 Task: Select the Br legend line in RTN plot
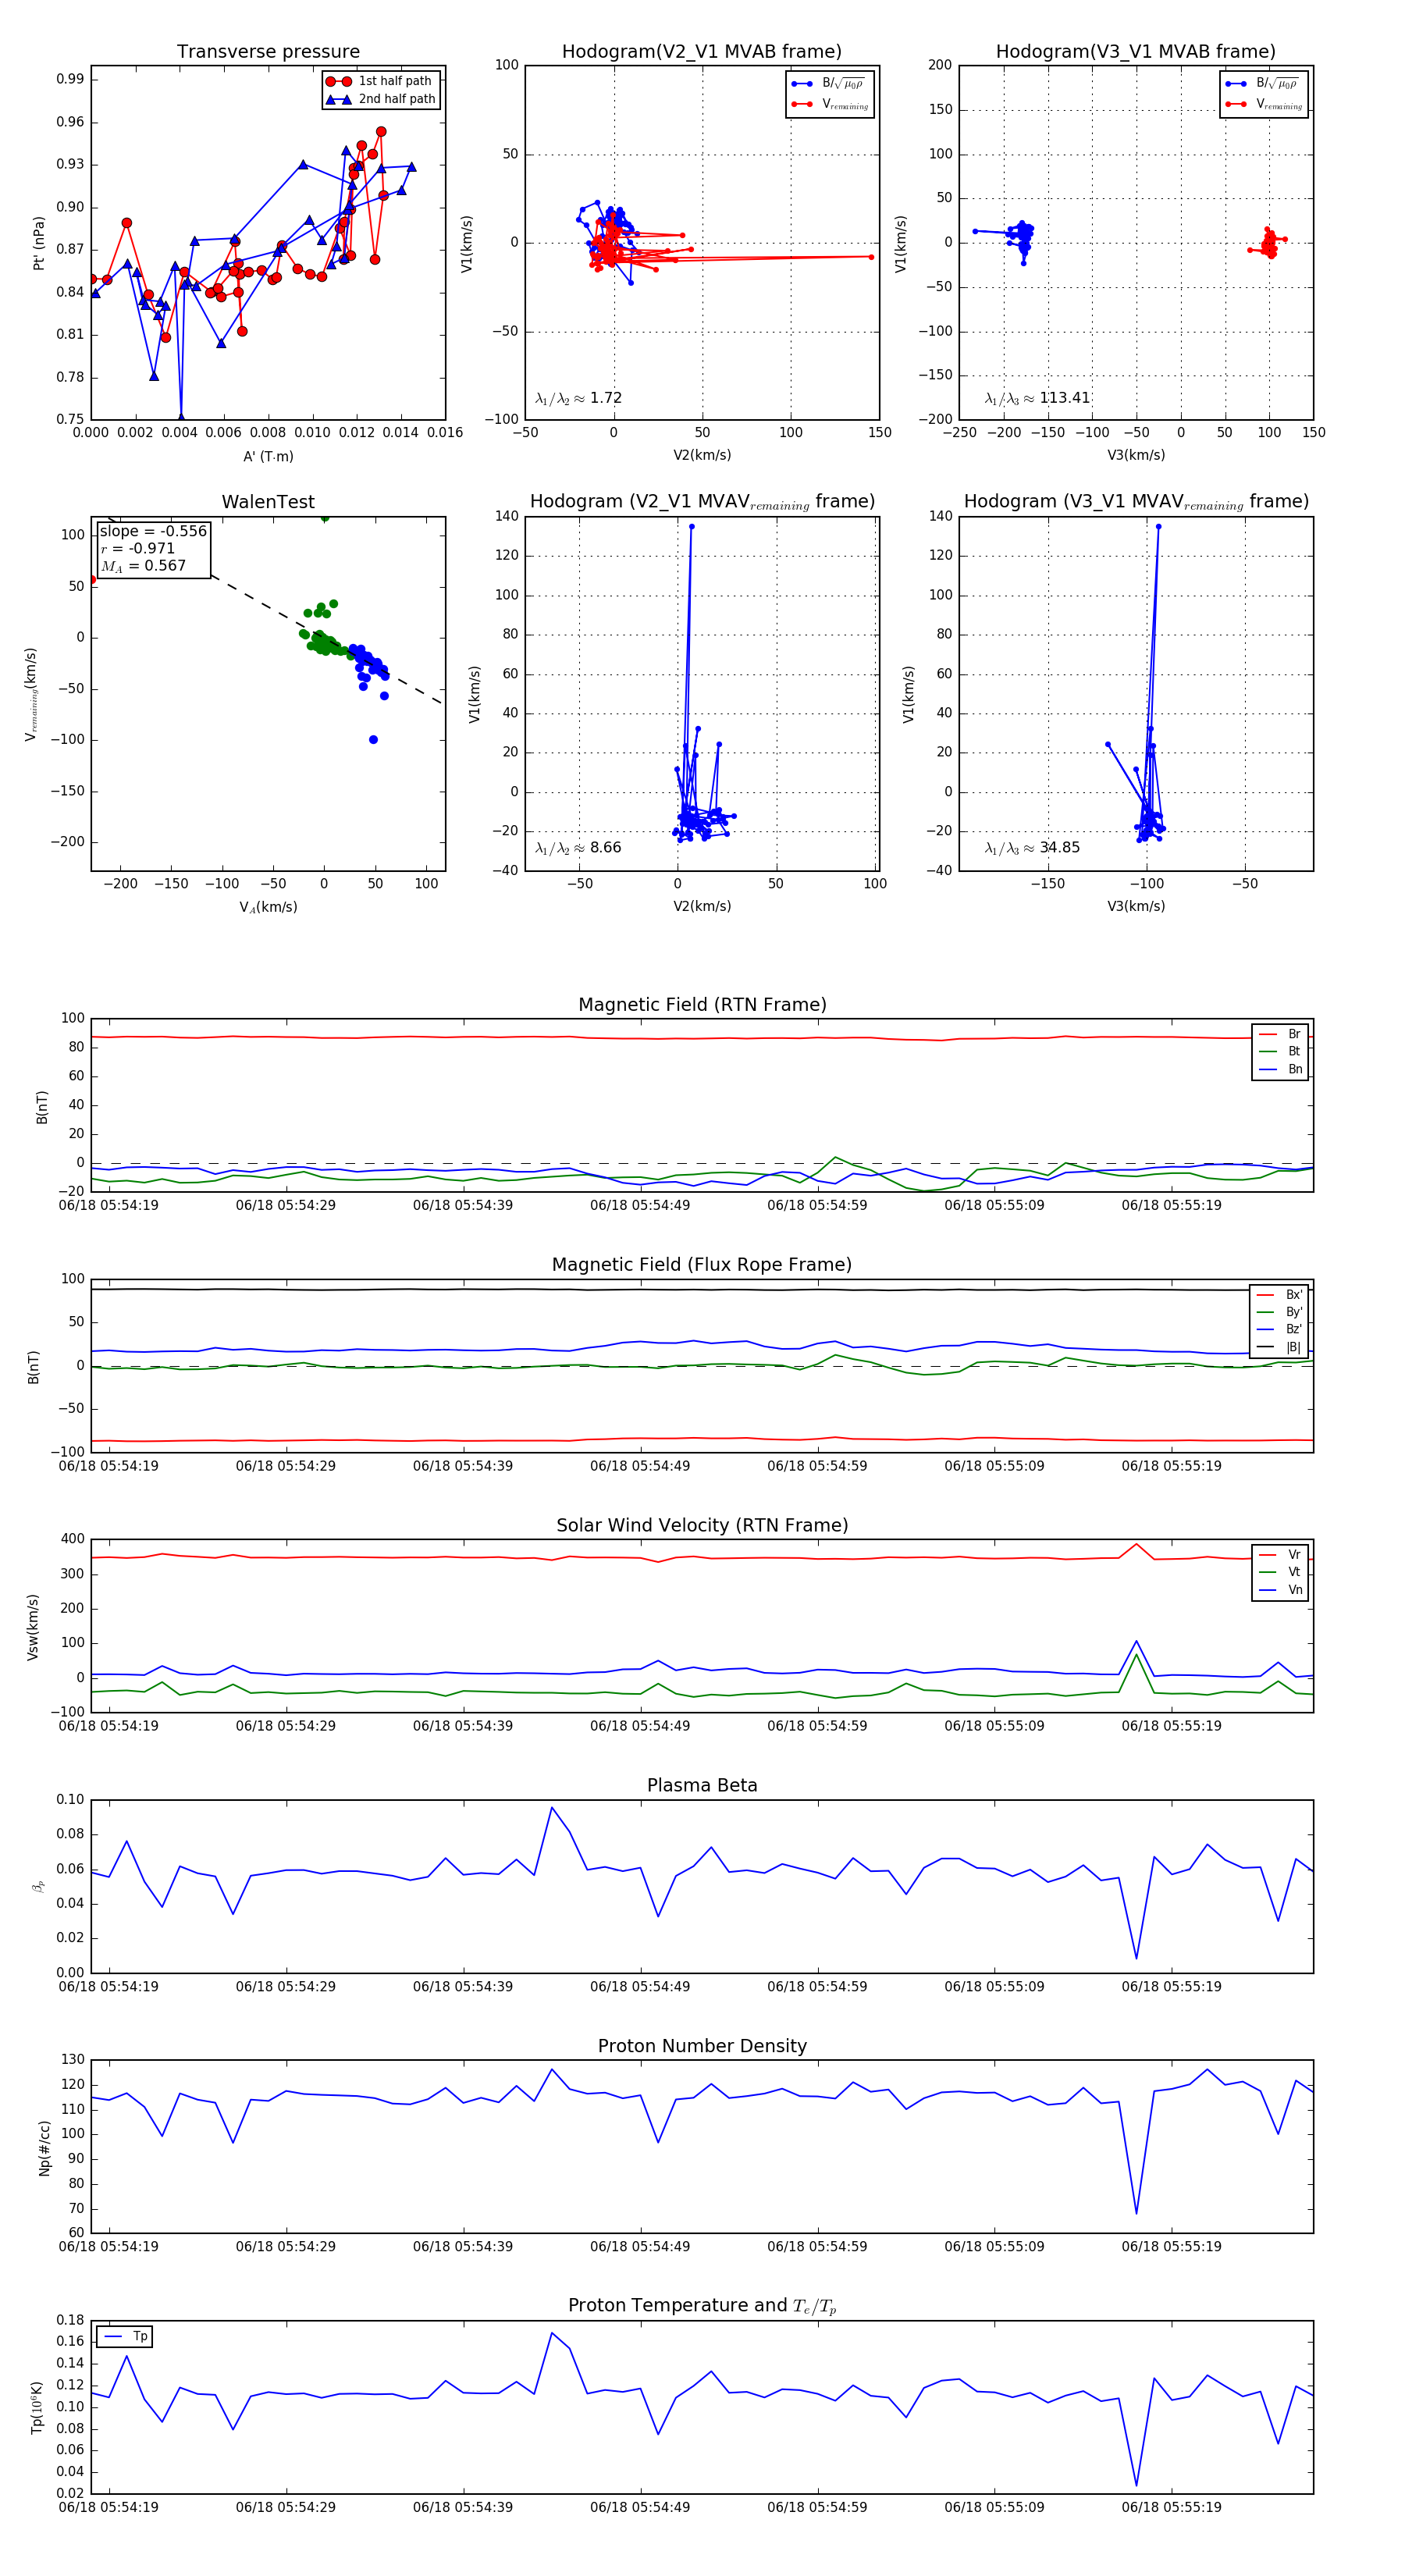[1269, 1034]
